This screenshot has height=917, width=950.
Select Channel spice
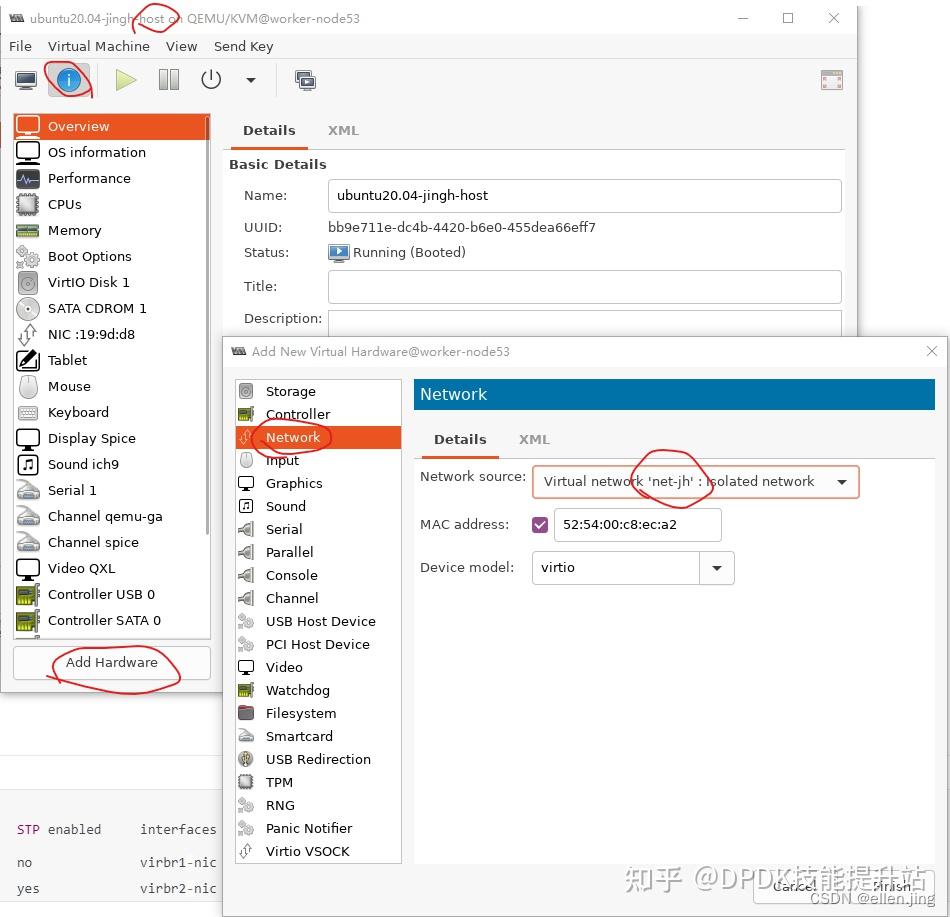(x=110, y=543)
